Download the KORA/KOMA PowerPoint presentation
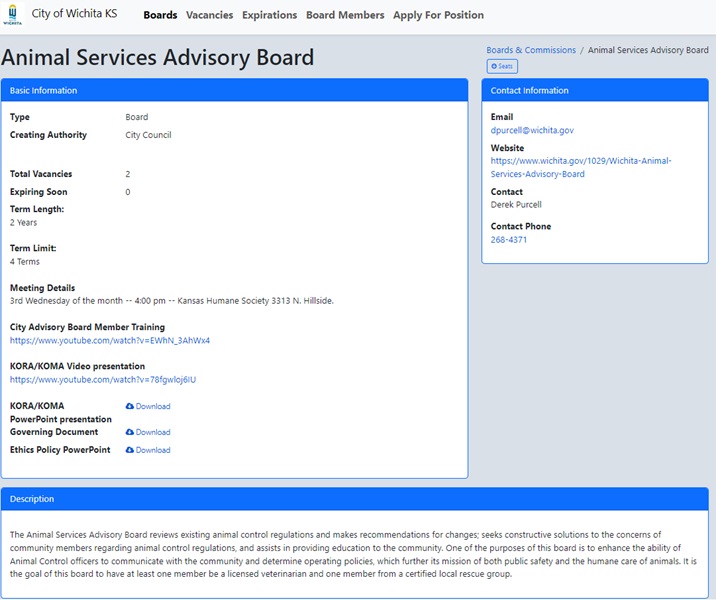The height and width of the screenshot is (600, 716). coord(148,406)
